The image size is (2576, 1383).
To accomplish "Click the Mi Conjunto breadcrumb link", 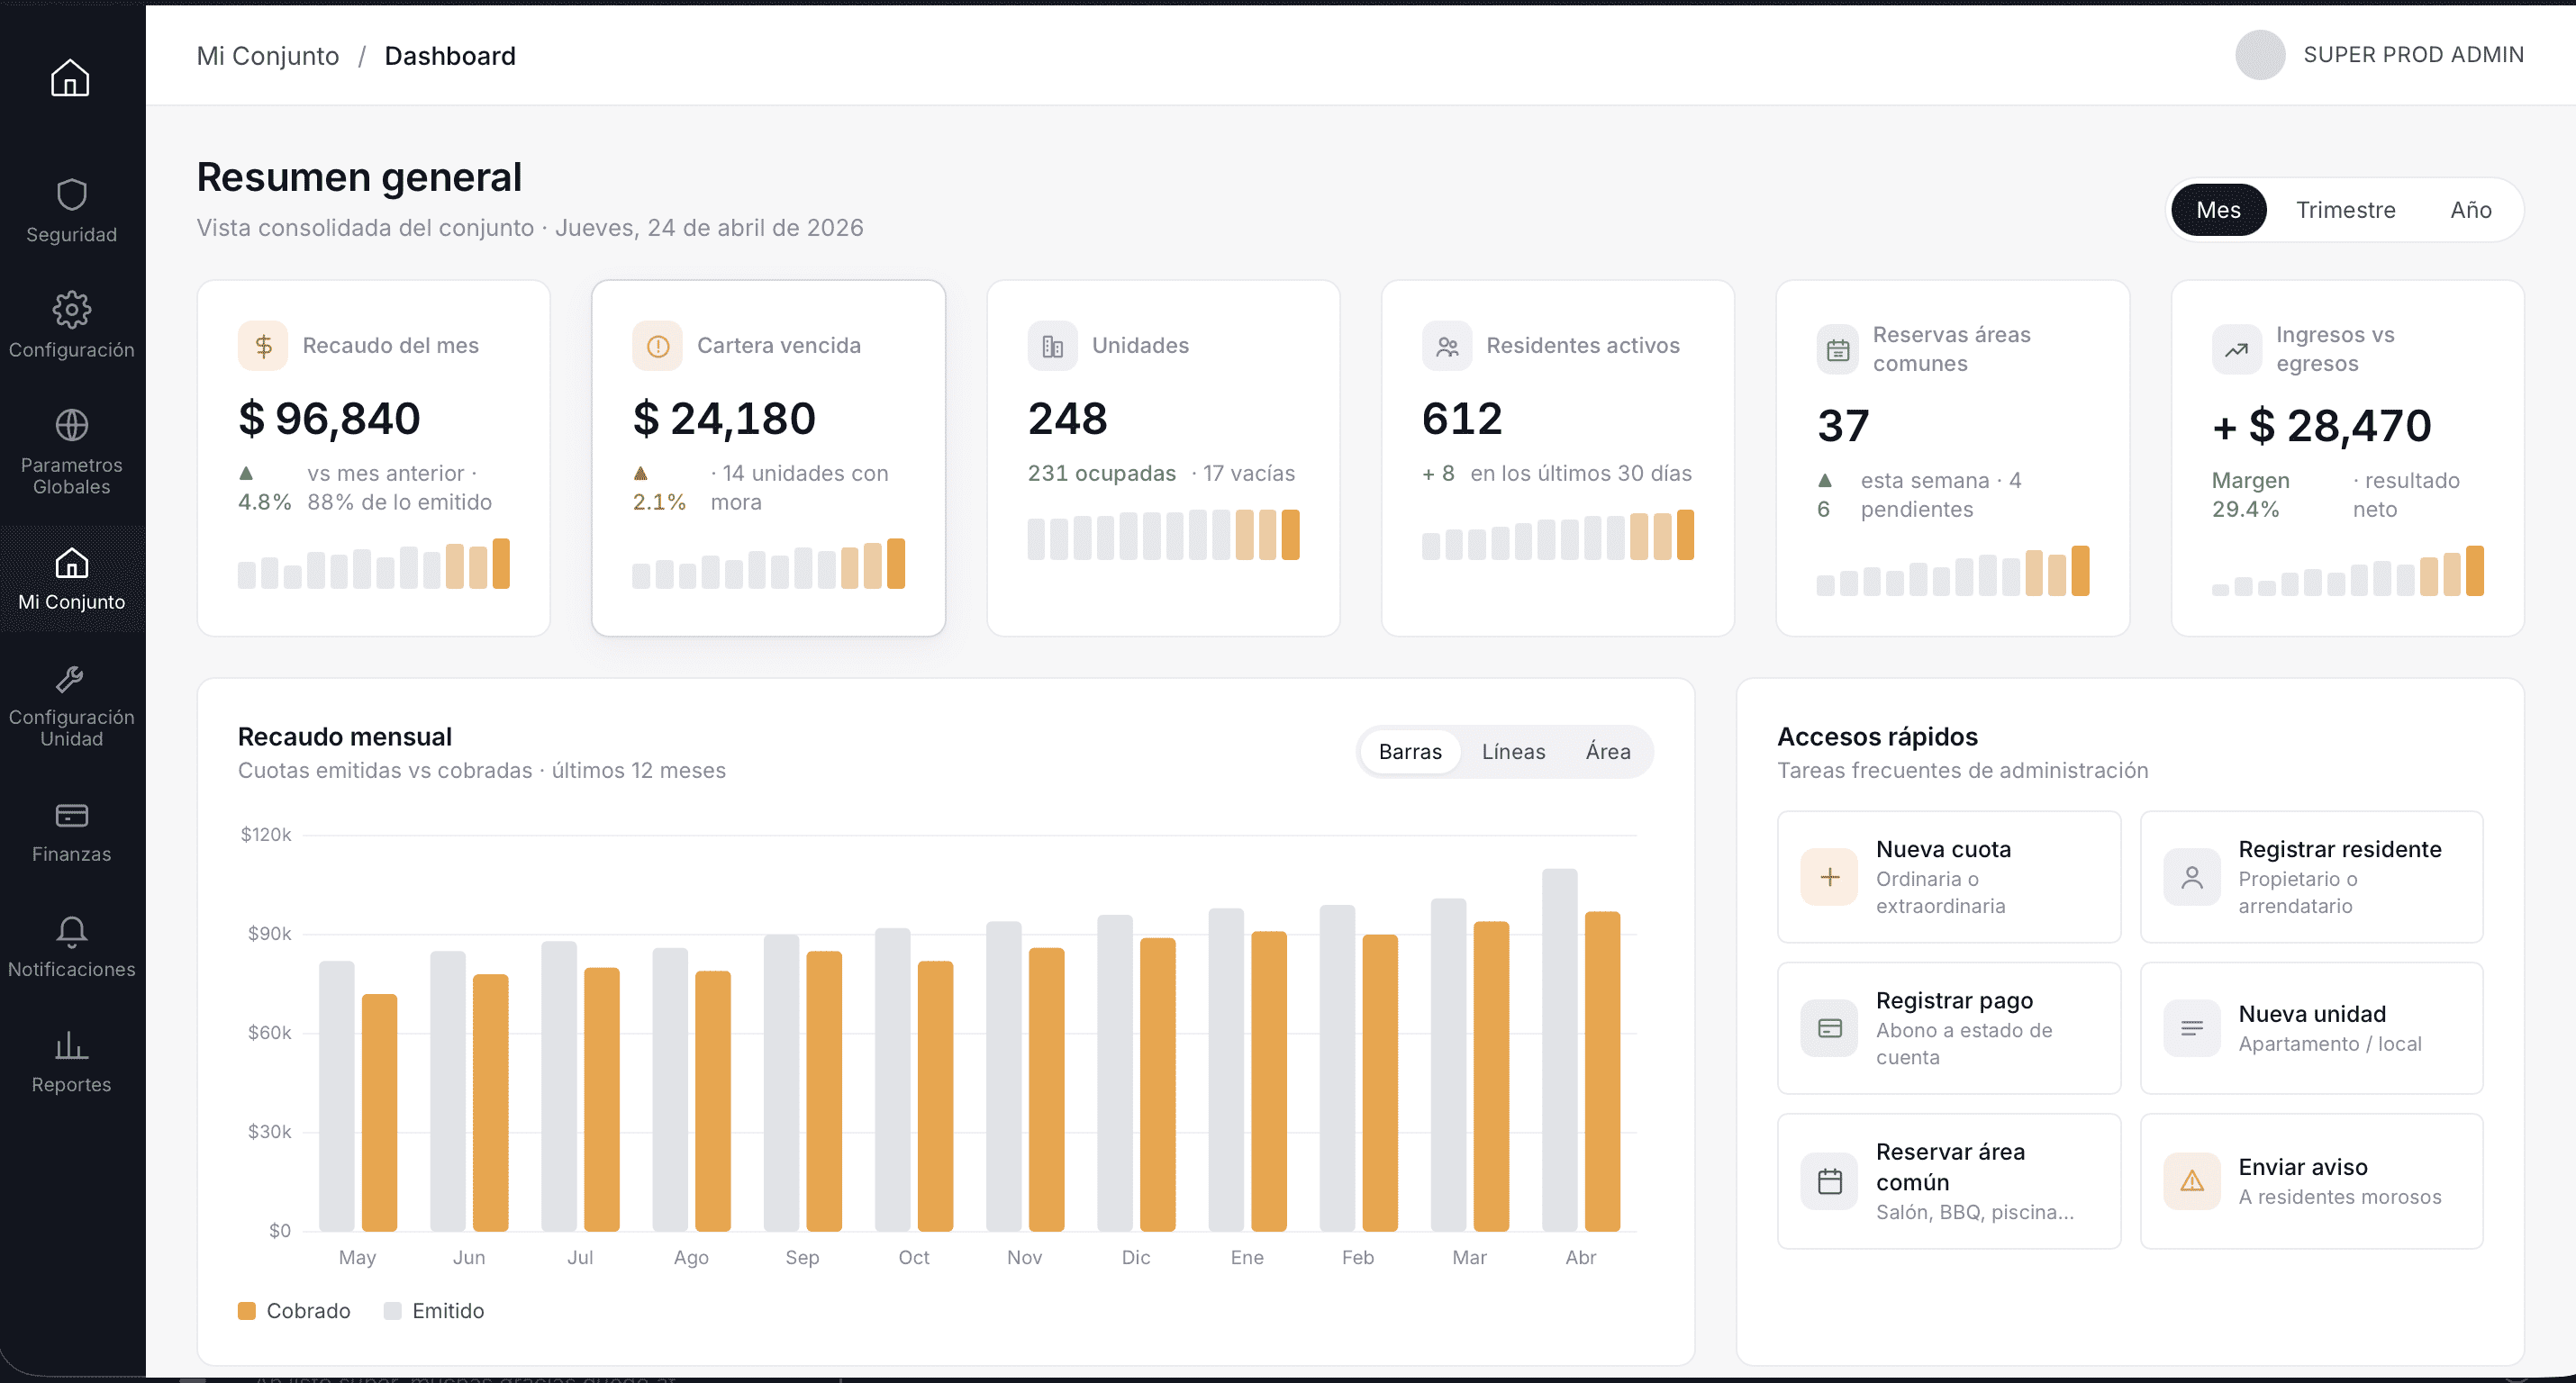I will point(267,56).
